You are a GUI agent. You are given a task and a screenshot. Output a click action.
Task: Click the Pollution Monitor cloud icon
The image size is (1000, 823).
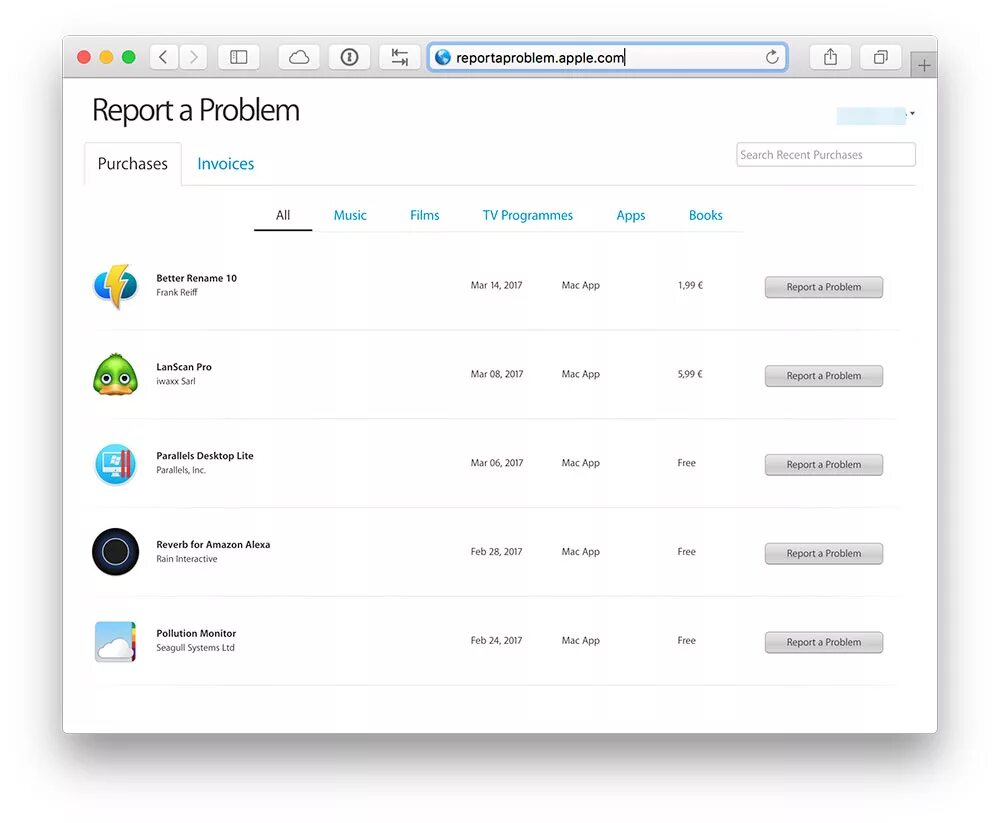(115, 641)
